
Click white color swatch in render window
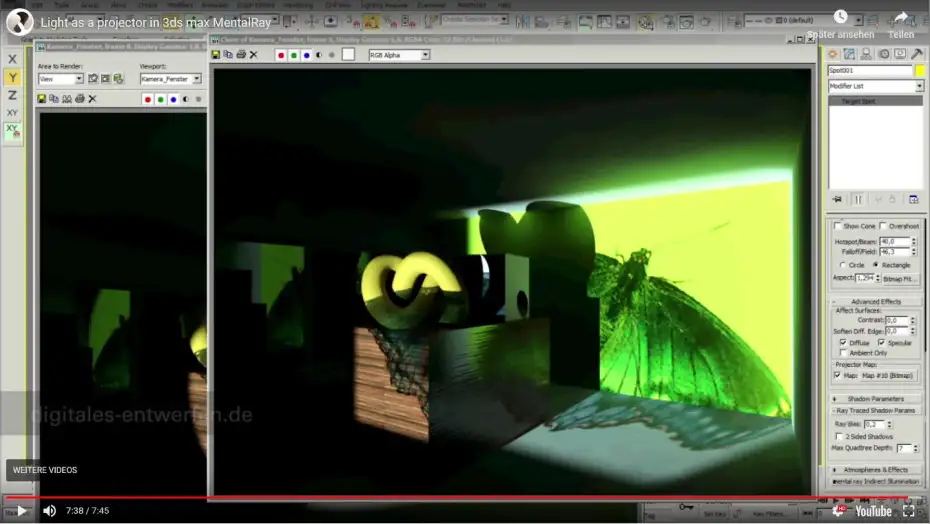(x=348, y=55)
